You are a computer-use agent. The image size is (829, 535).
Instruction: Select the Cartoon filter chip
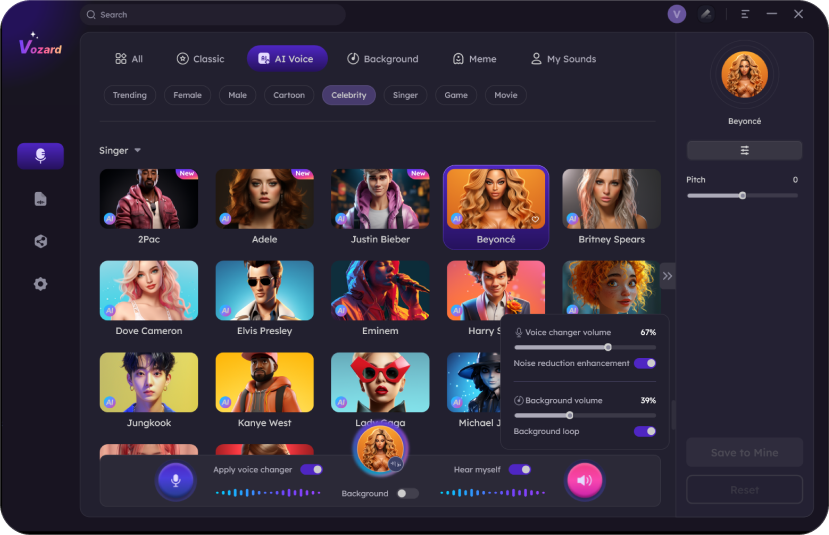[x=289, y=95]
